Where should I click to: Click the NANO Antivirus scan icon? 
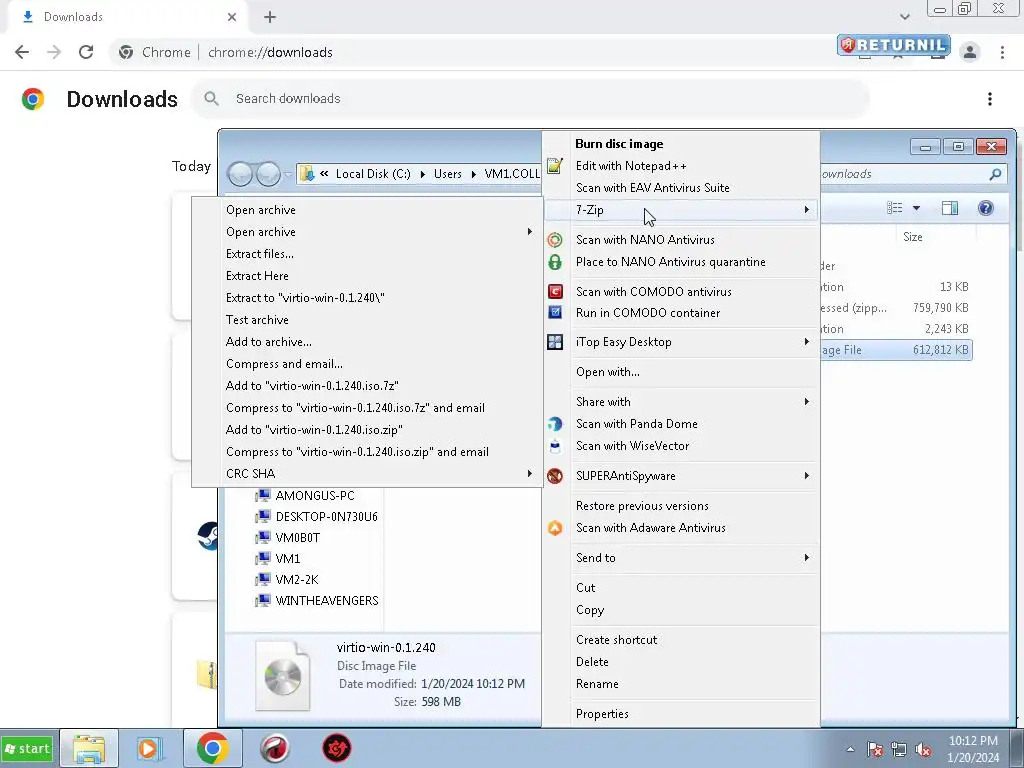pos(554,240)
